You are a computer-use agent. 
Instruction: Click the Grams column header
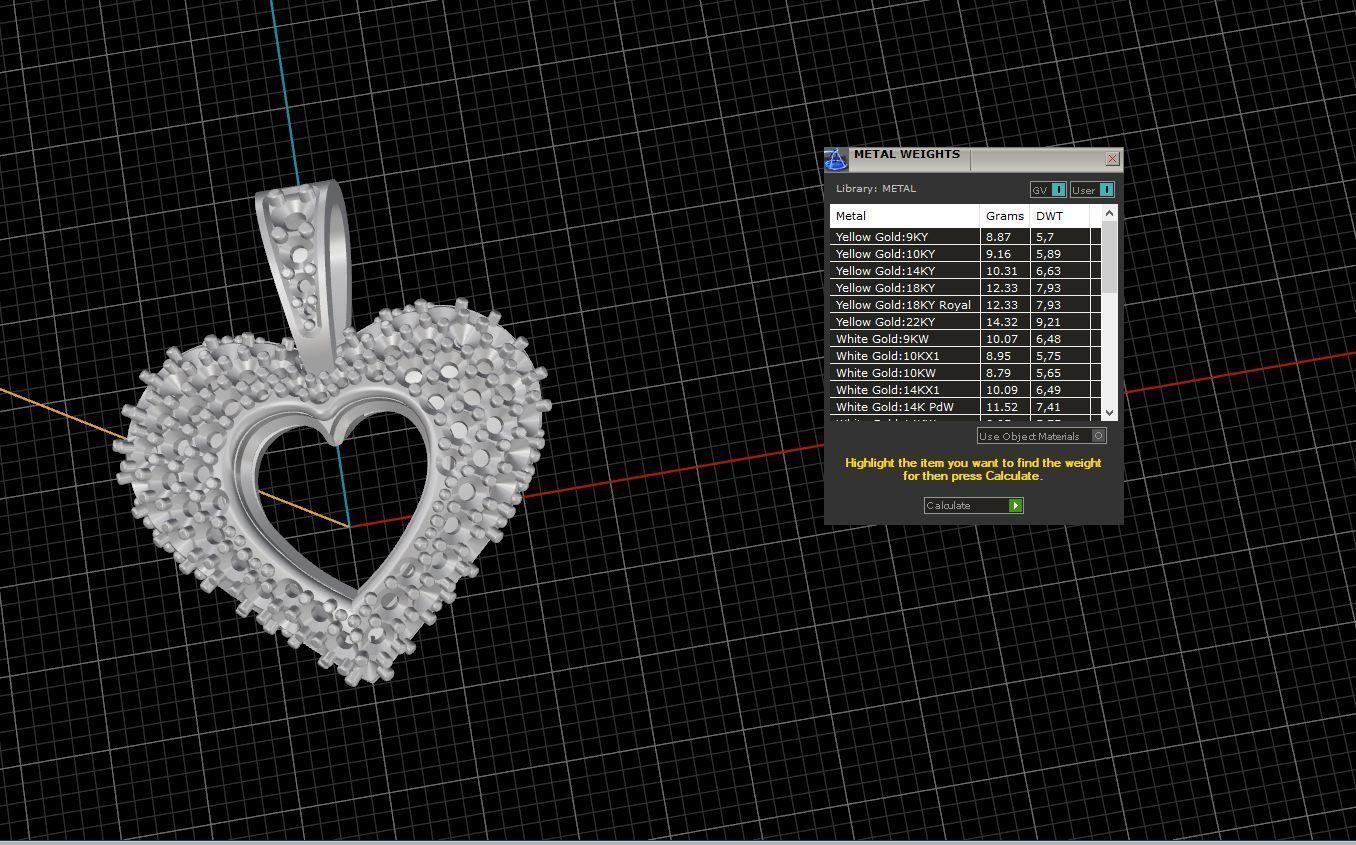point(1004,216)
